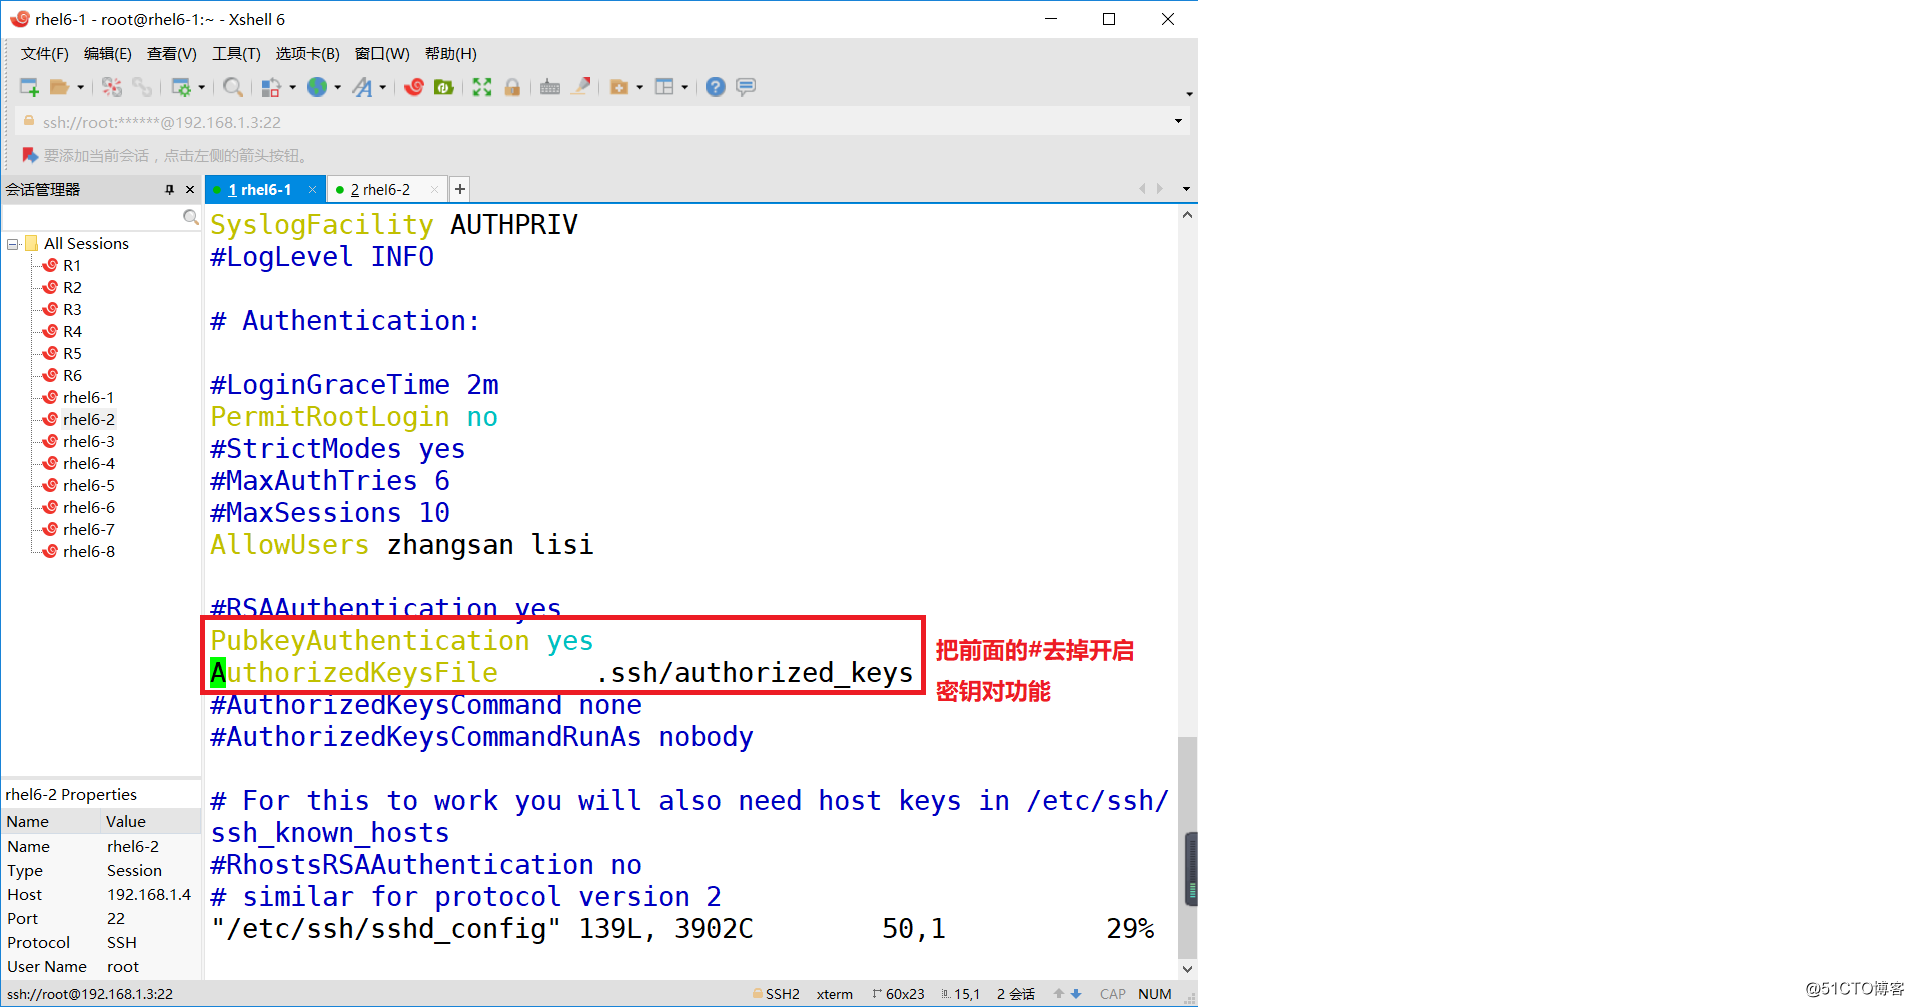Launch Xftp with the red swirl toolbar icon
The height and width of the screenshot is (1007, 1914).
[x=414, y=87]
